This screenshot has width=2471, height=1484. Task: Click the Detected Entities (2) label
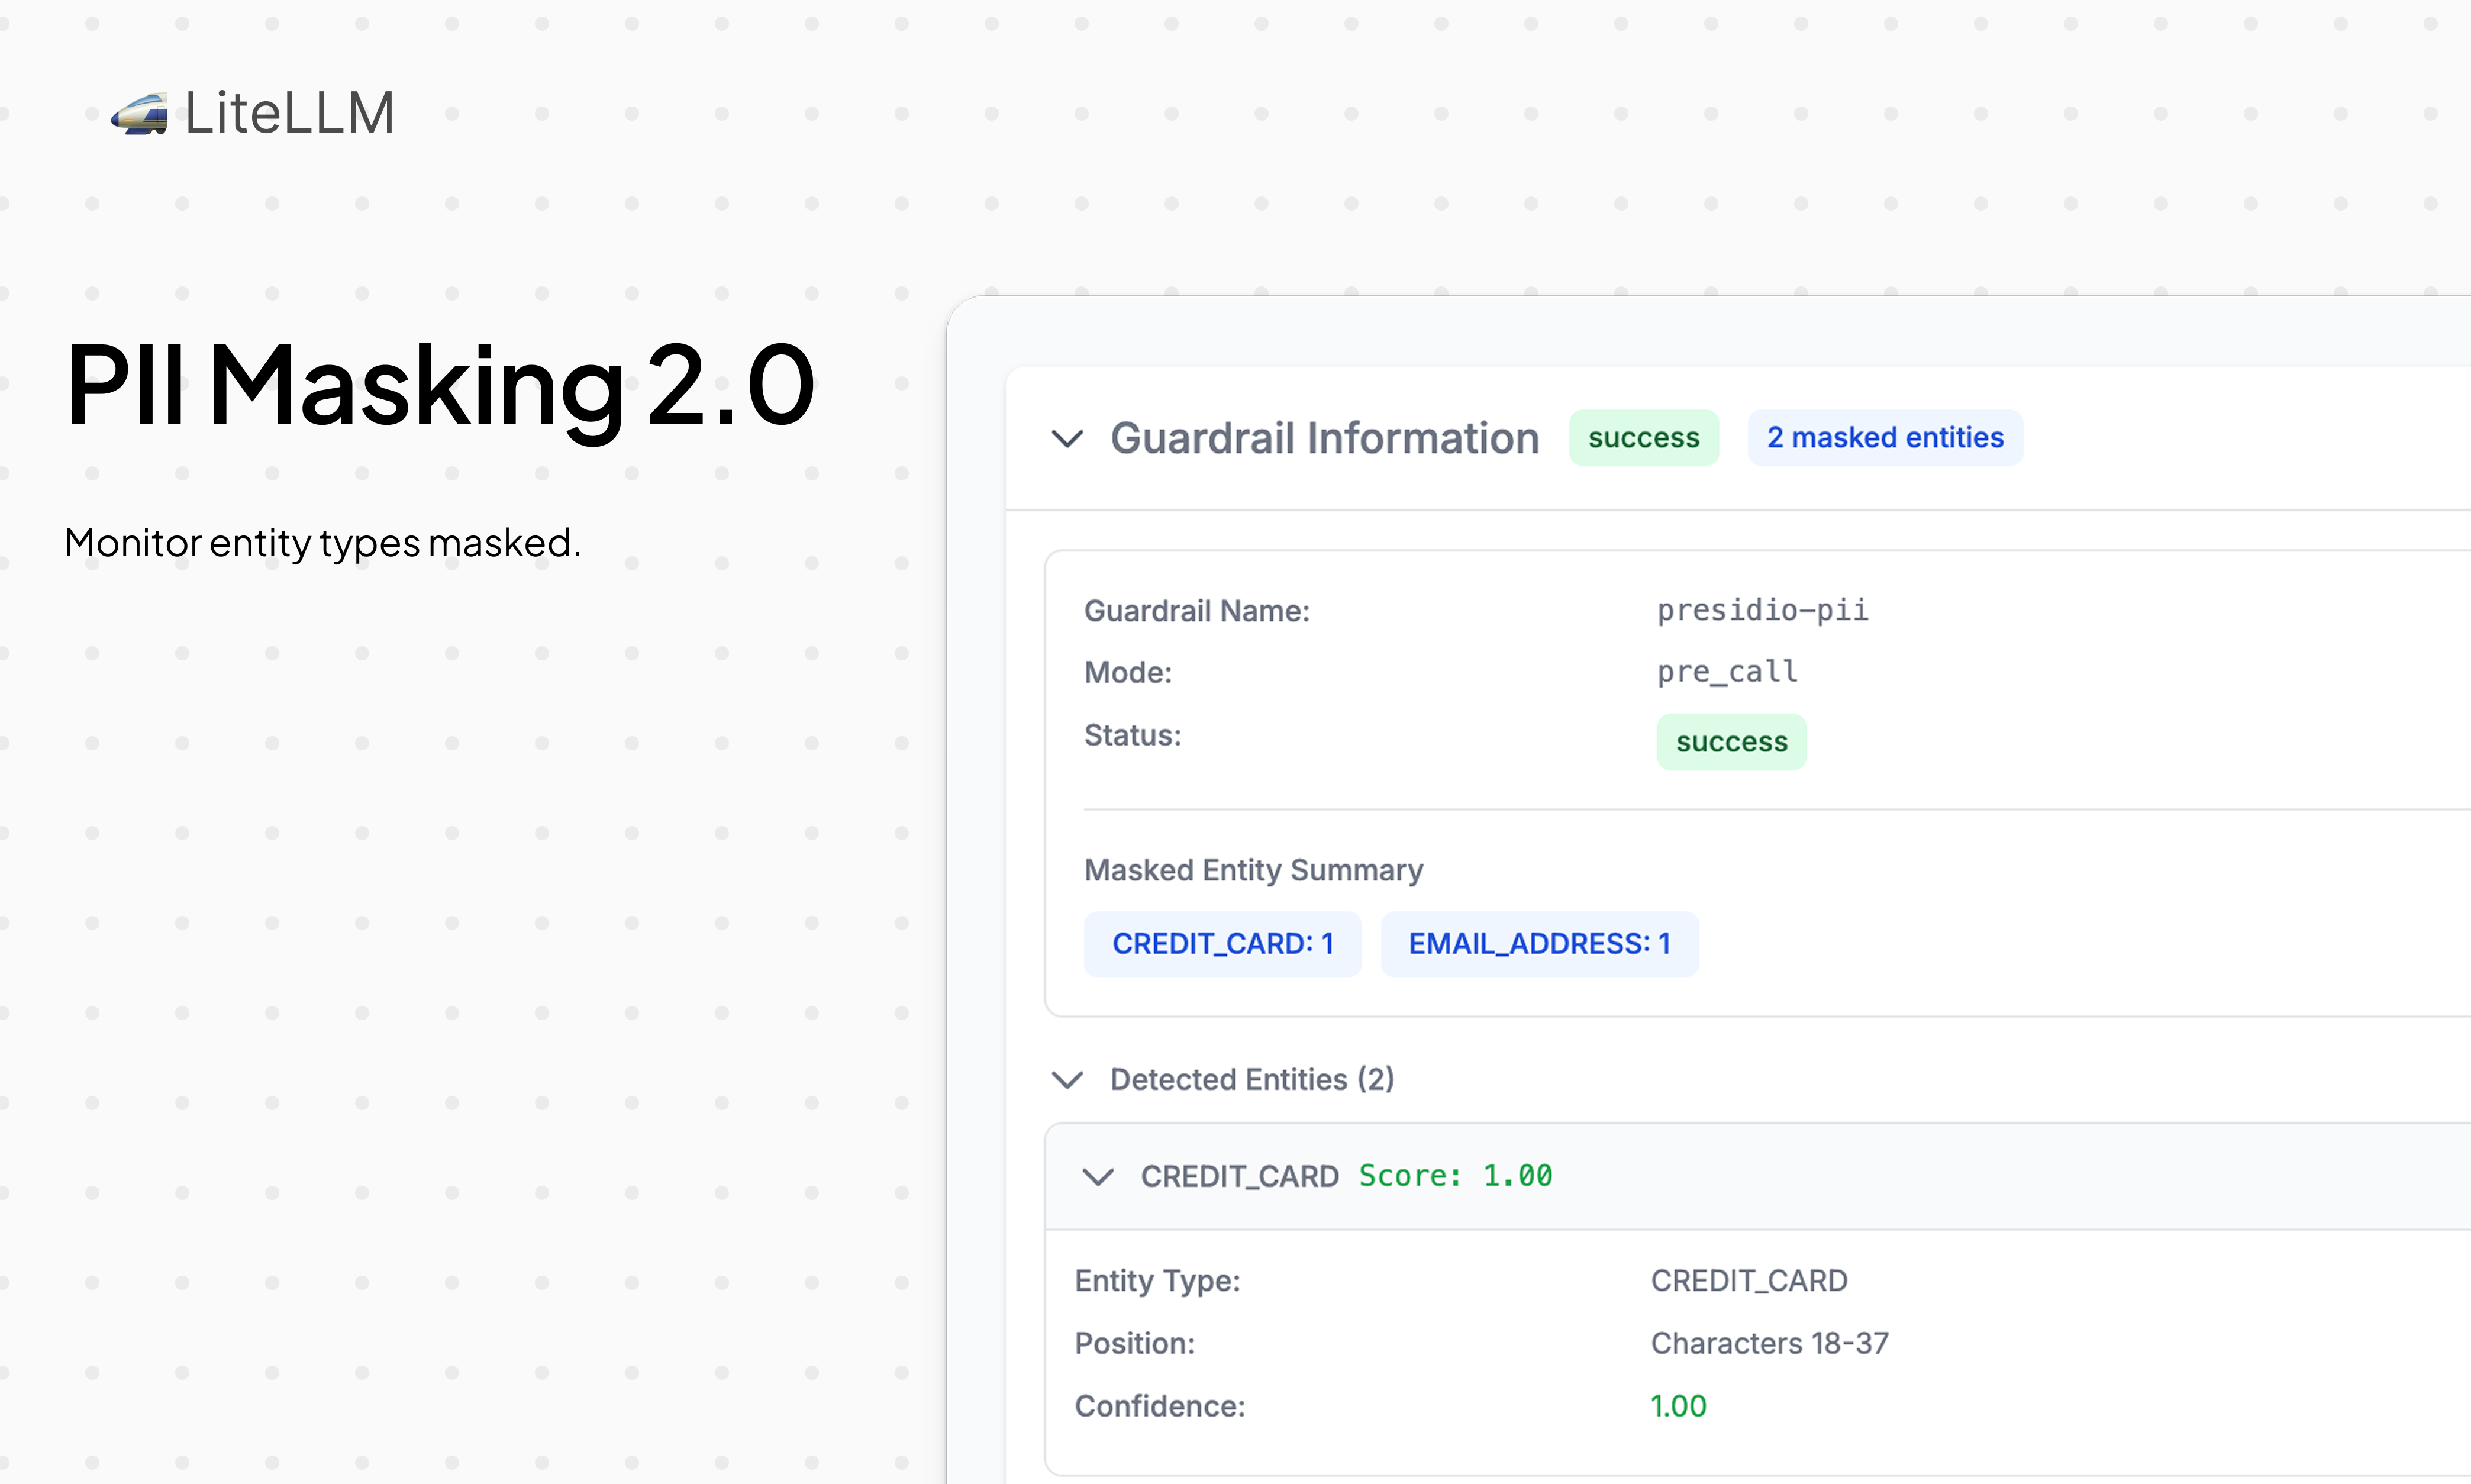pyautogui.click(x=1252, y=1080)
